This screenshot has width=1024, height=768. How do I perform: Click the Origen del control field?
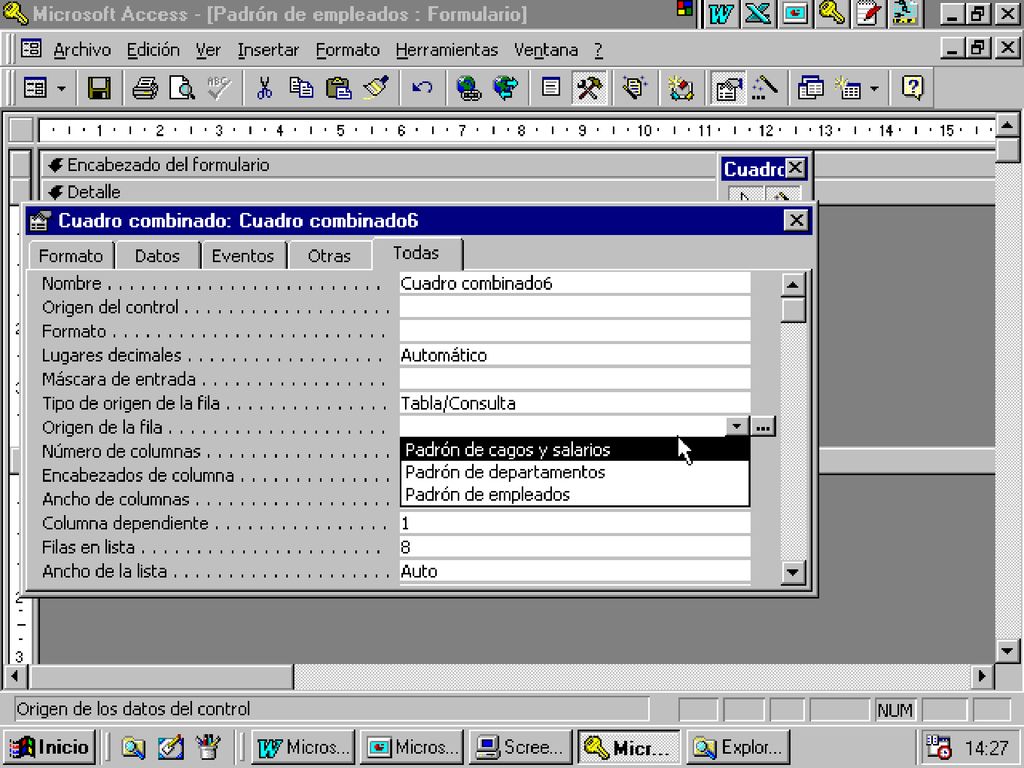[575, 307]
